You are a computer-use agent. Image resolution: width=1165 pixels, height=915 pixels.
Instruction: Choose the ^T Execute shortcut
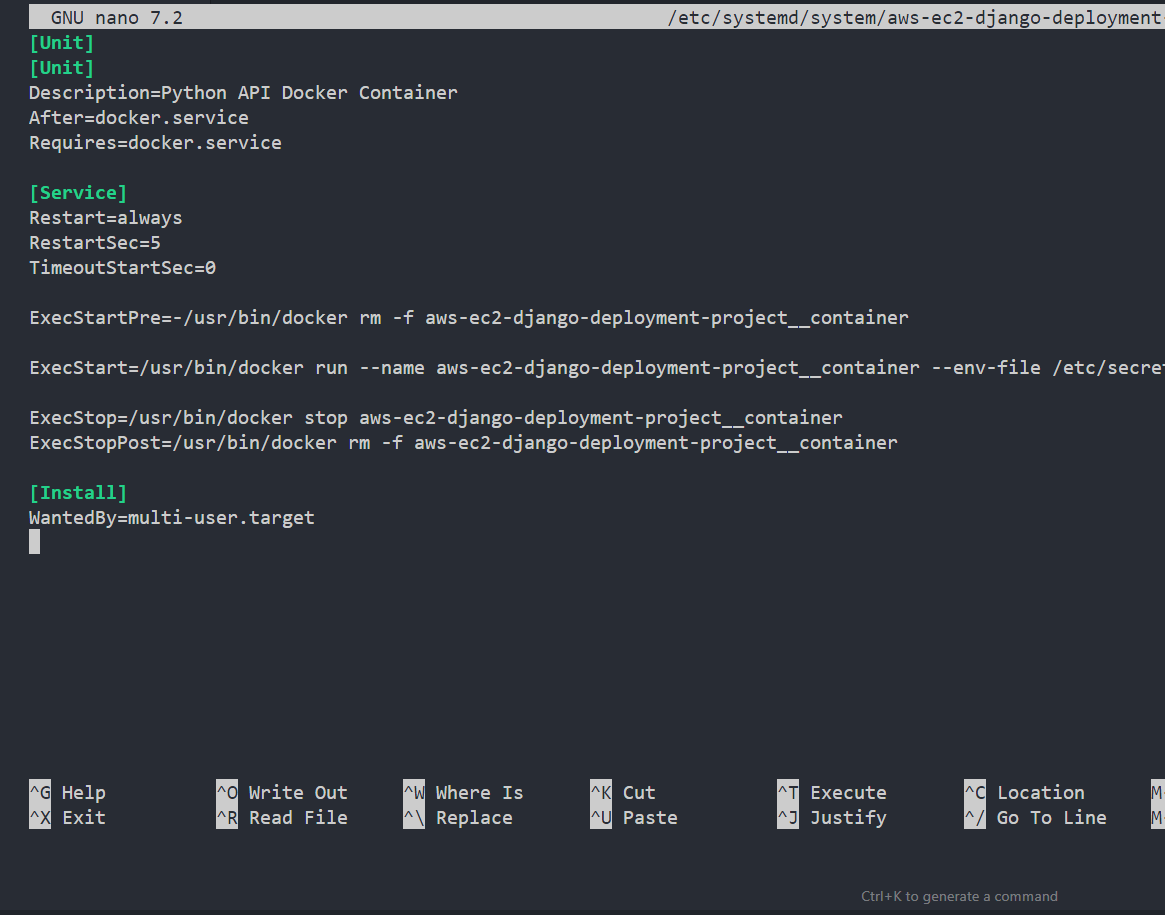(x=832, y=792)
